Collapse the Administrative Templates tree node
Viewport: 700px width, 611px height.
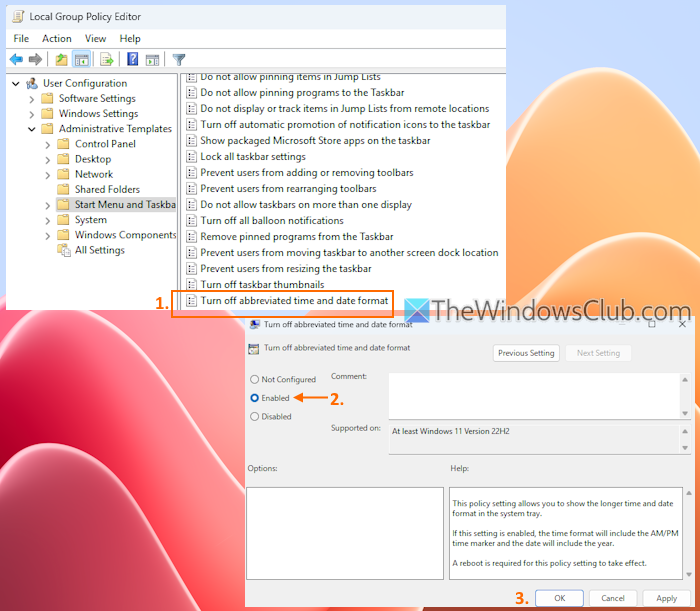point(32,129)
